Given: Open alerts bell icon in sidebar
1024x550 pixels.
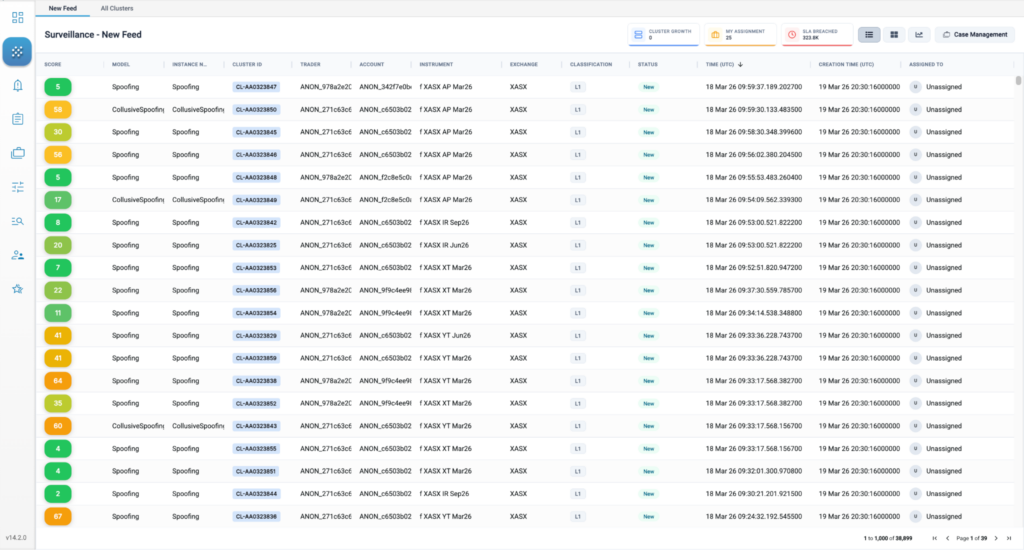Looking at the screenshot, I should pyautogui.click(x=18, y=86).
